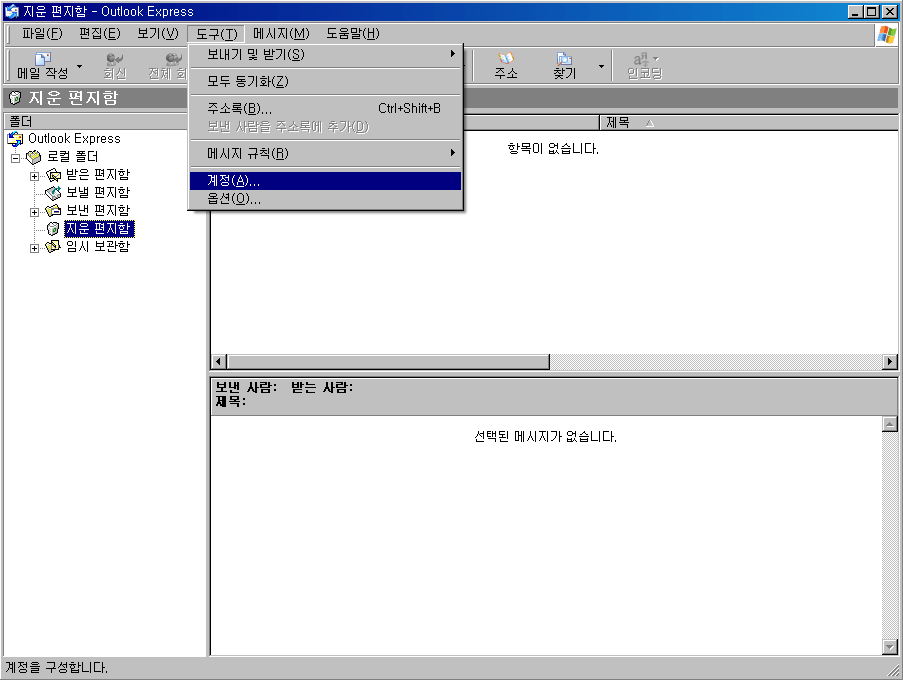Click the 로컬 폴더 folder icon
Screen dimensions: 903x680
34,157
